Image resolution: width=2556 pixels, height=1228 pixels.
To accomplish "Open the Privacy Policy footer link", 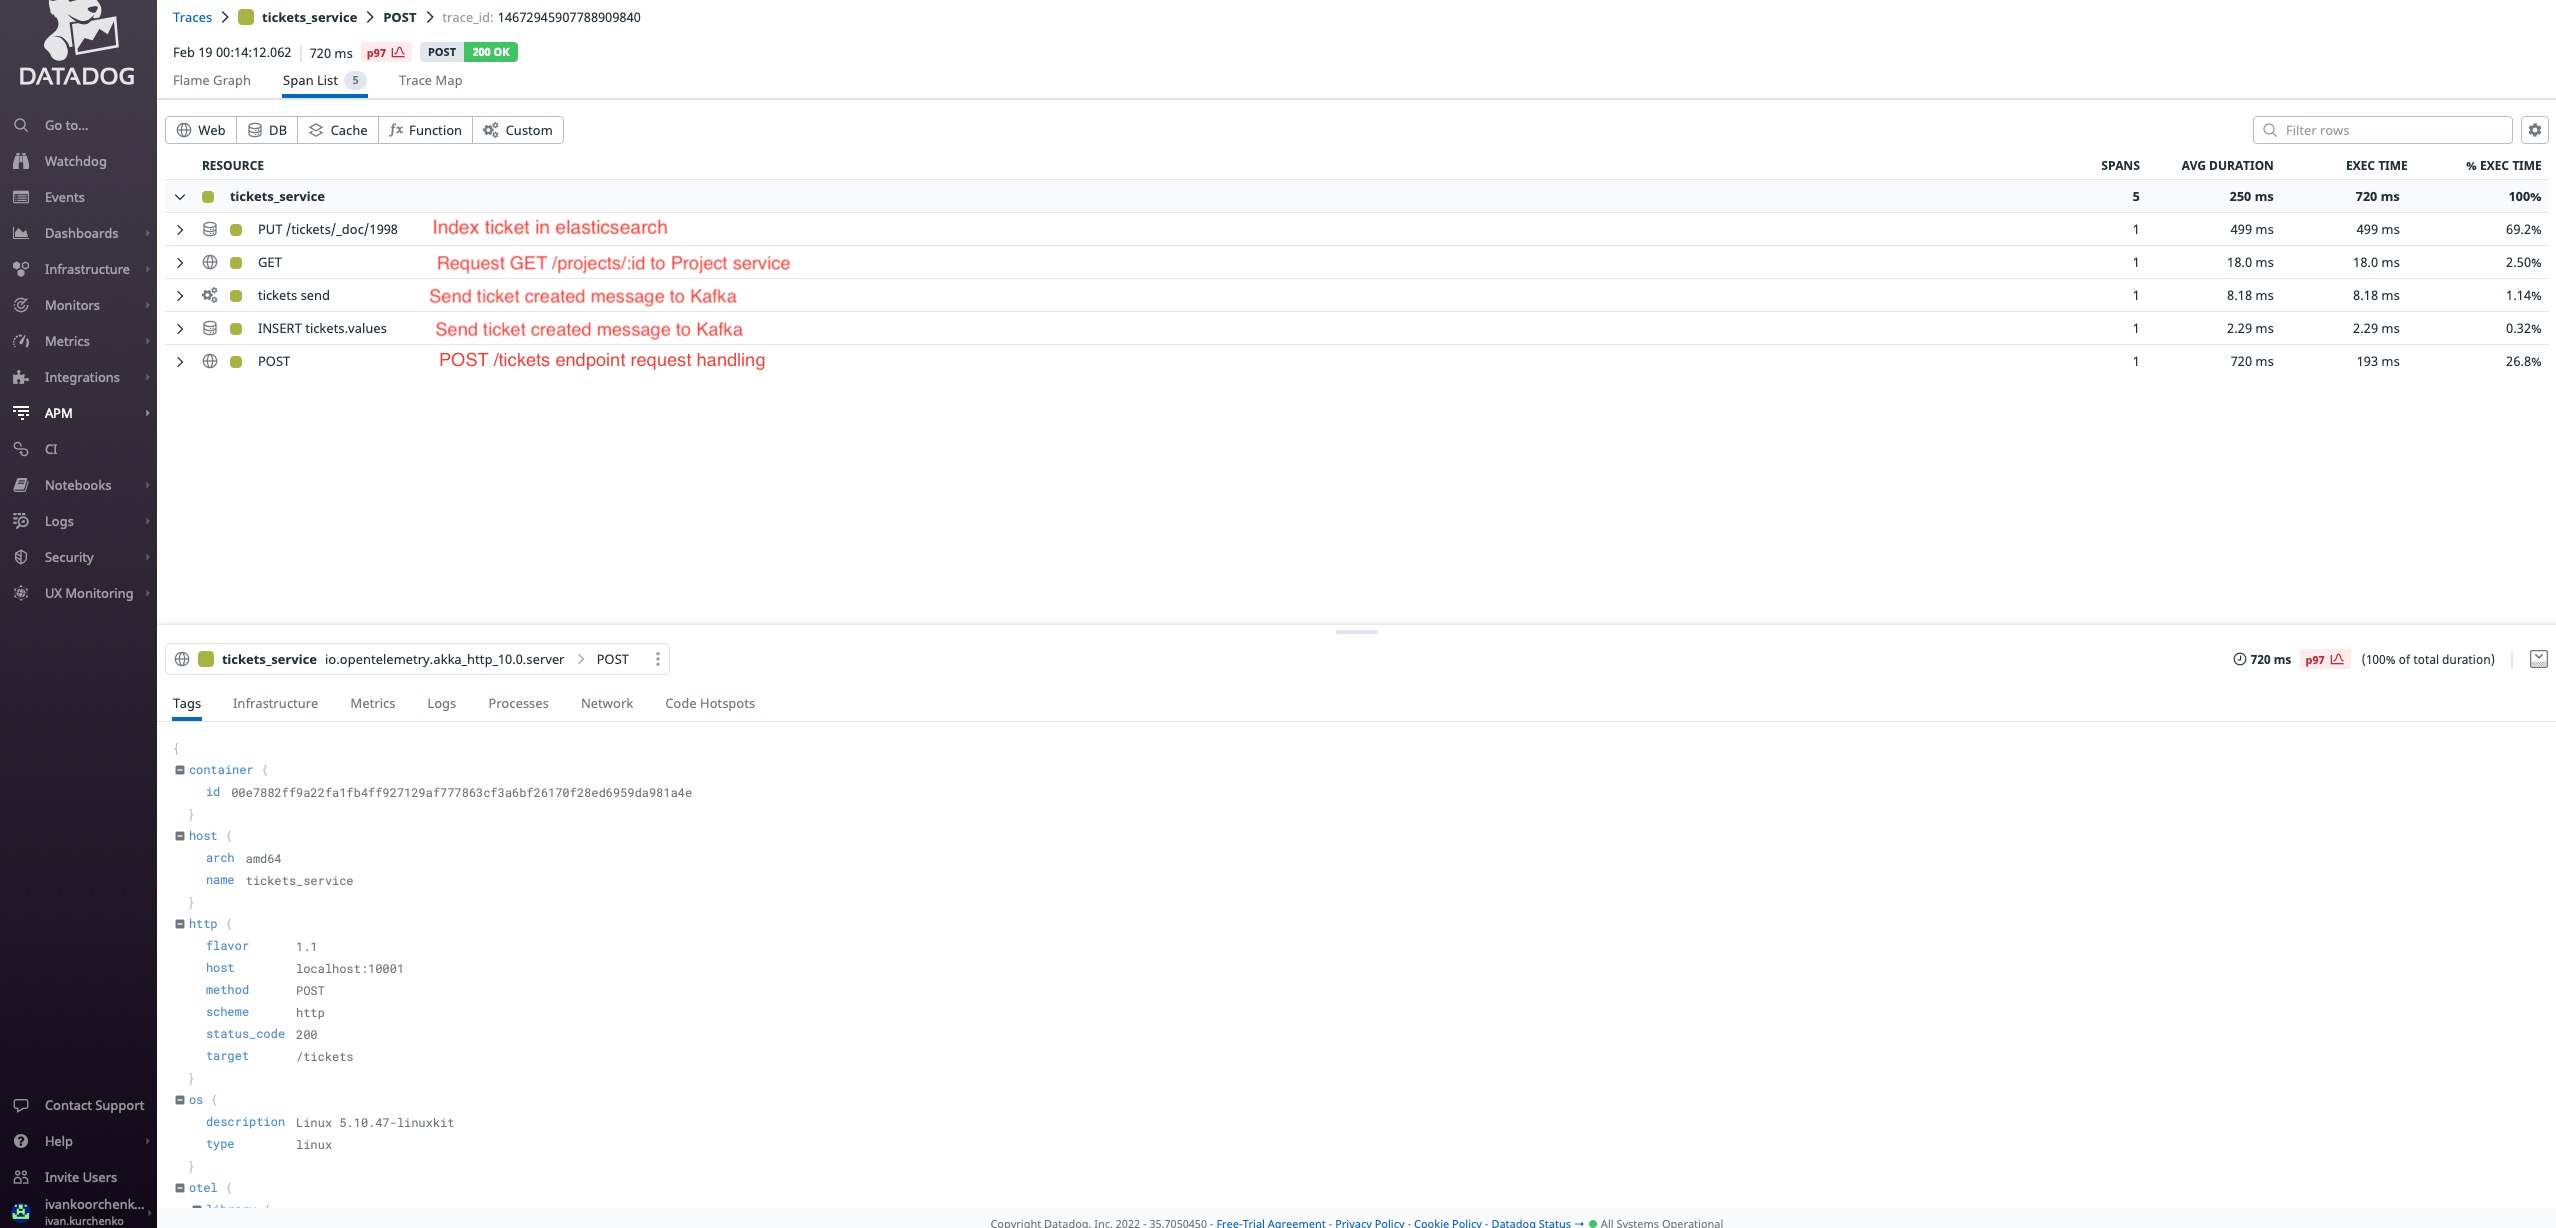I will click(1369, 1222).
